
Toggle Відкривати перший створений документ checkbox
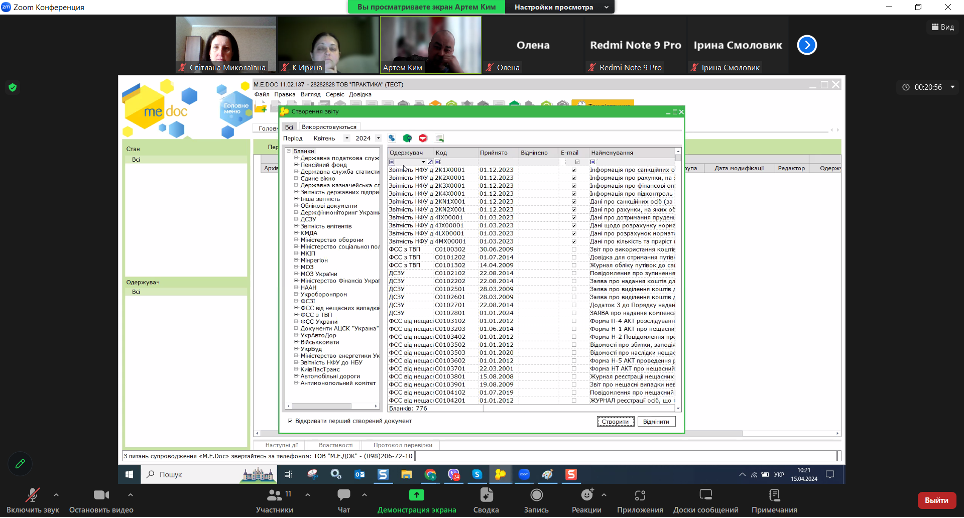coord(290,421)
